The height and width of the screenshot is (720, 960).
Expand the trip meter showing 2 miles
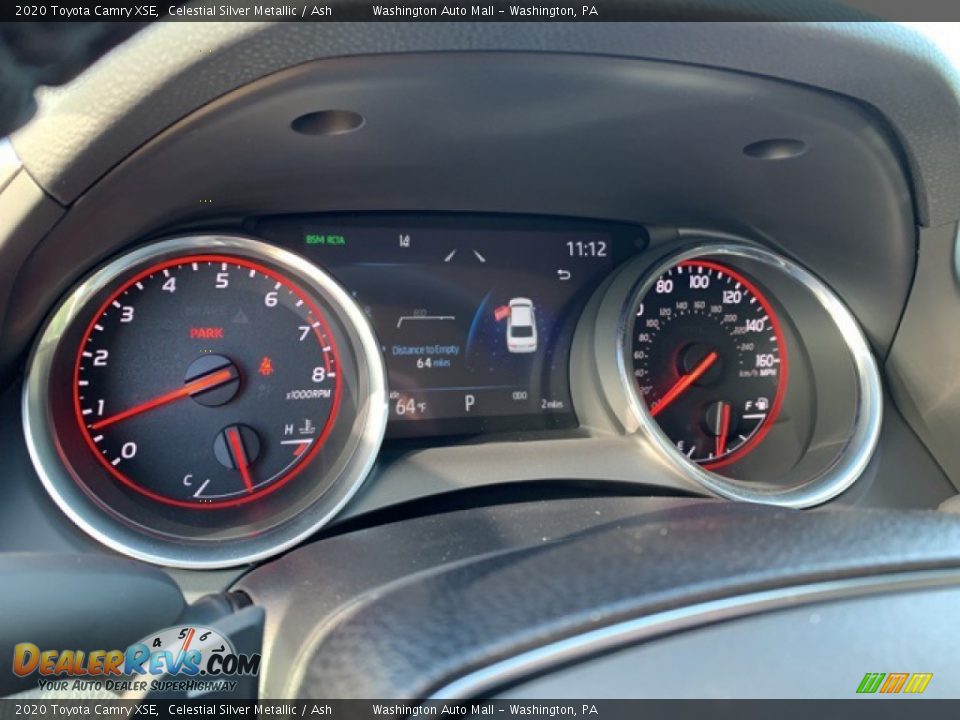(x=551, y=402)
